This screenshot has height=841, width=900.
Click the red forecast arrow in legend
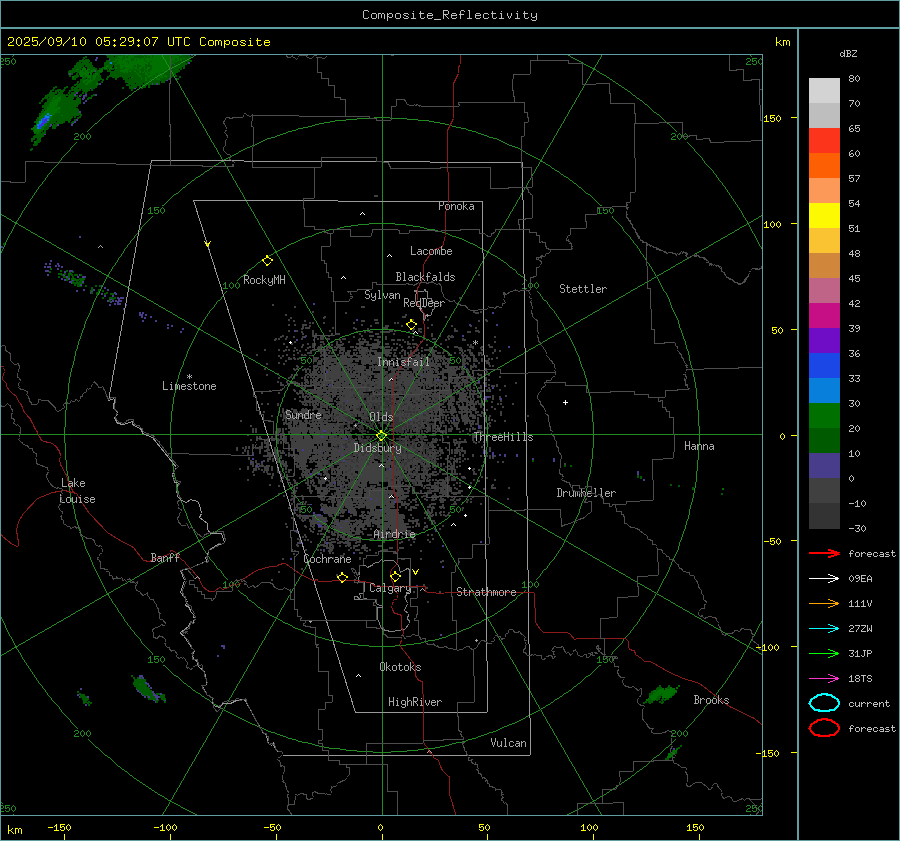tap(824, 553)
